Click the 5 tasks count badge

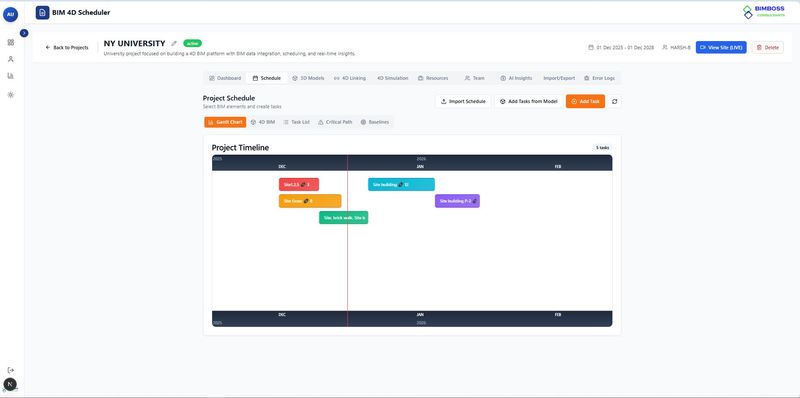(x=602, y=147)
